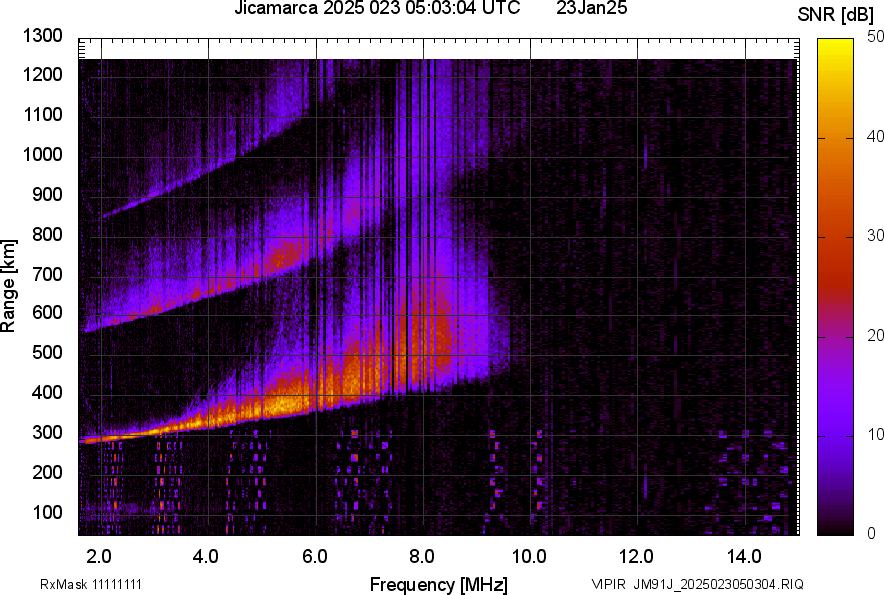Click the 50 tick label on colorbar

tap(876, 37)
